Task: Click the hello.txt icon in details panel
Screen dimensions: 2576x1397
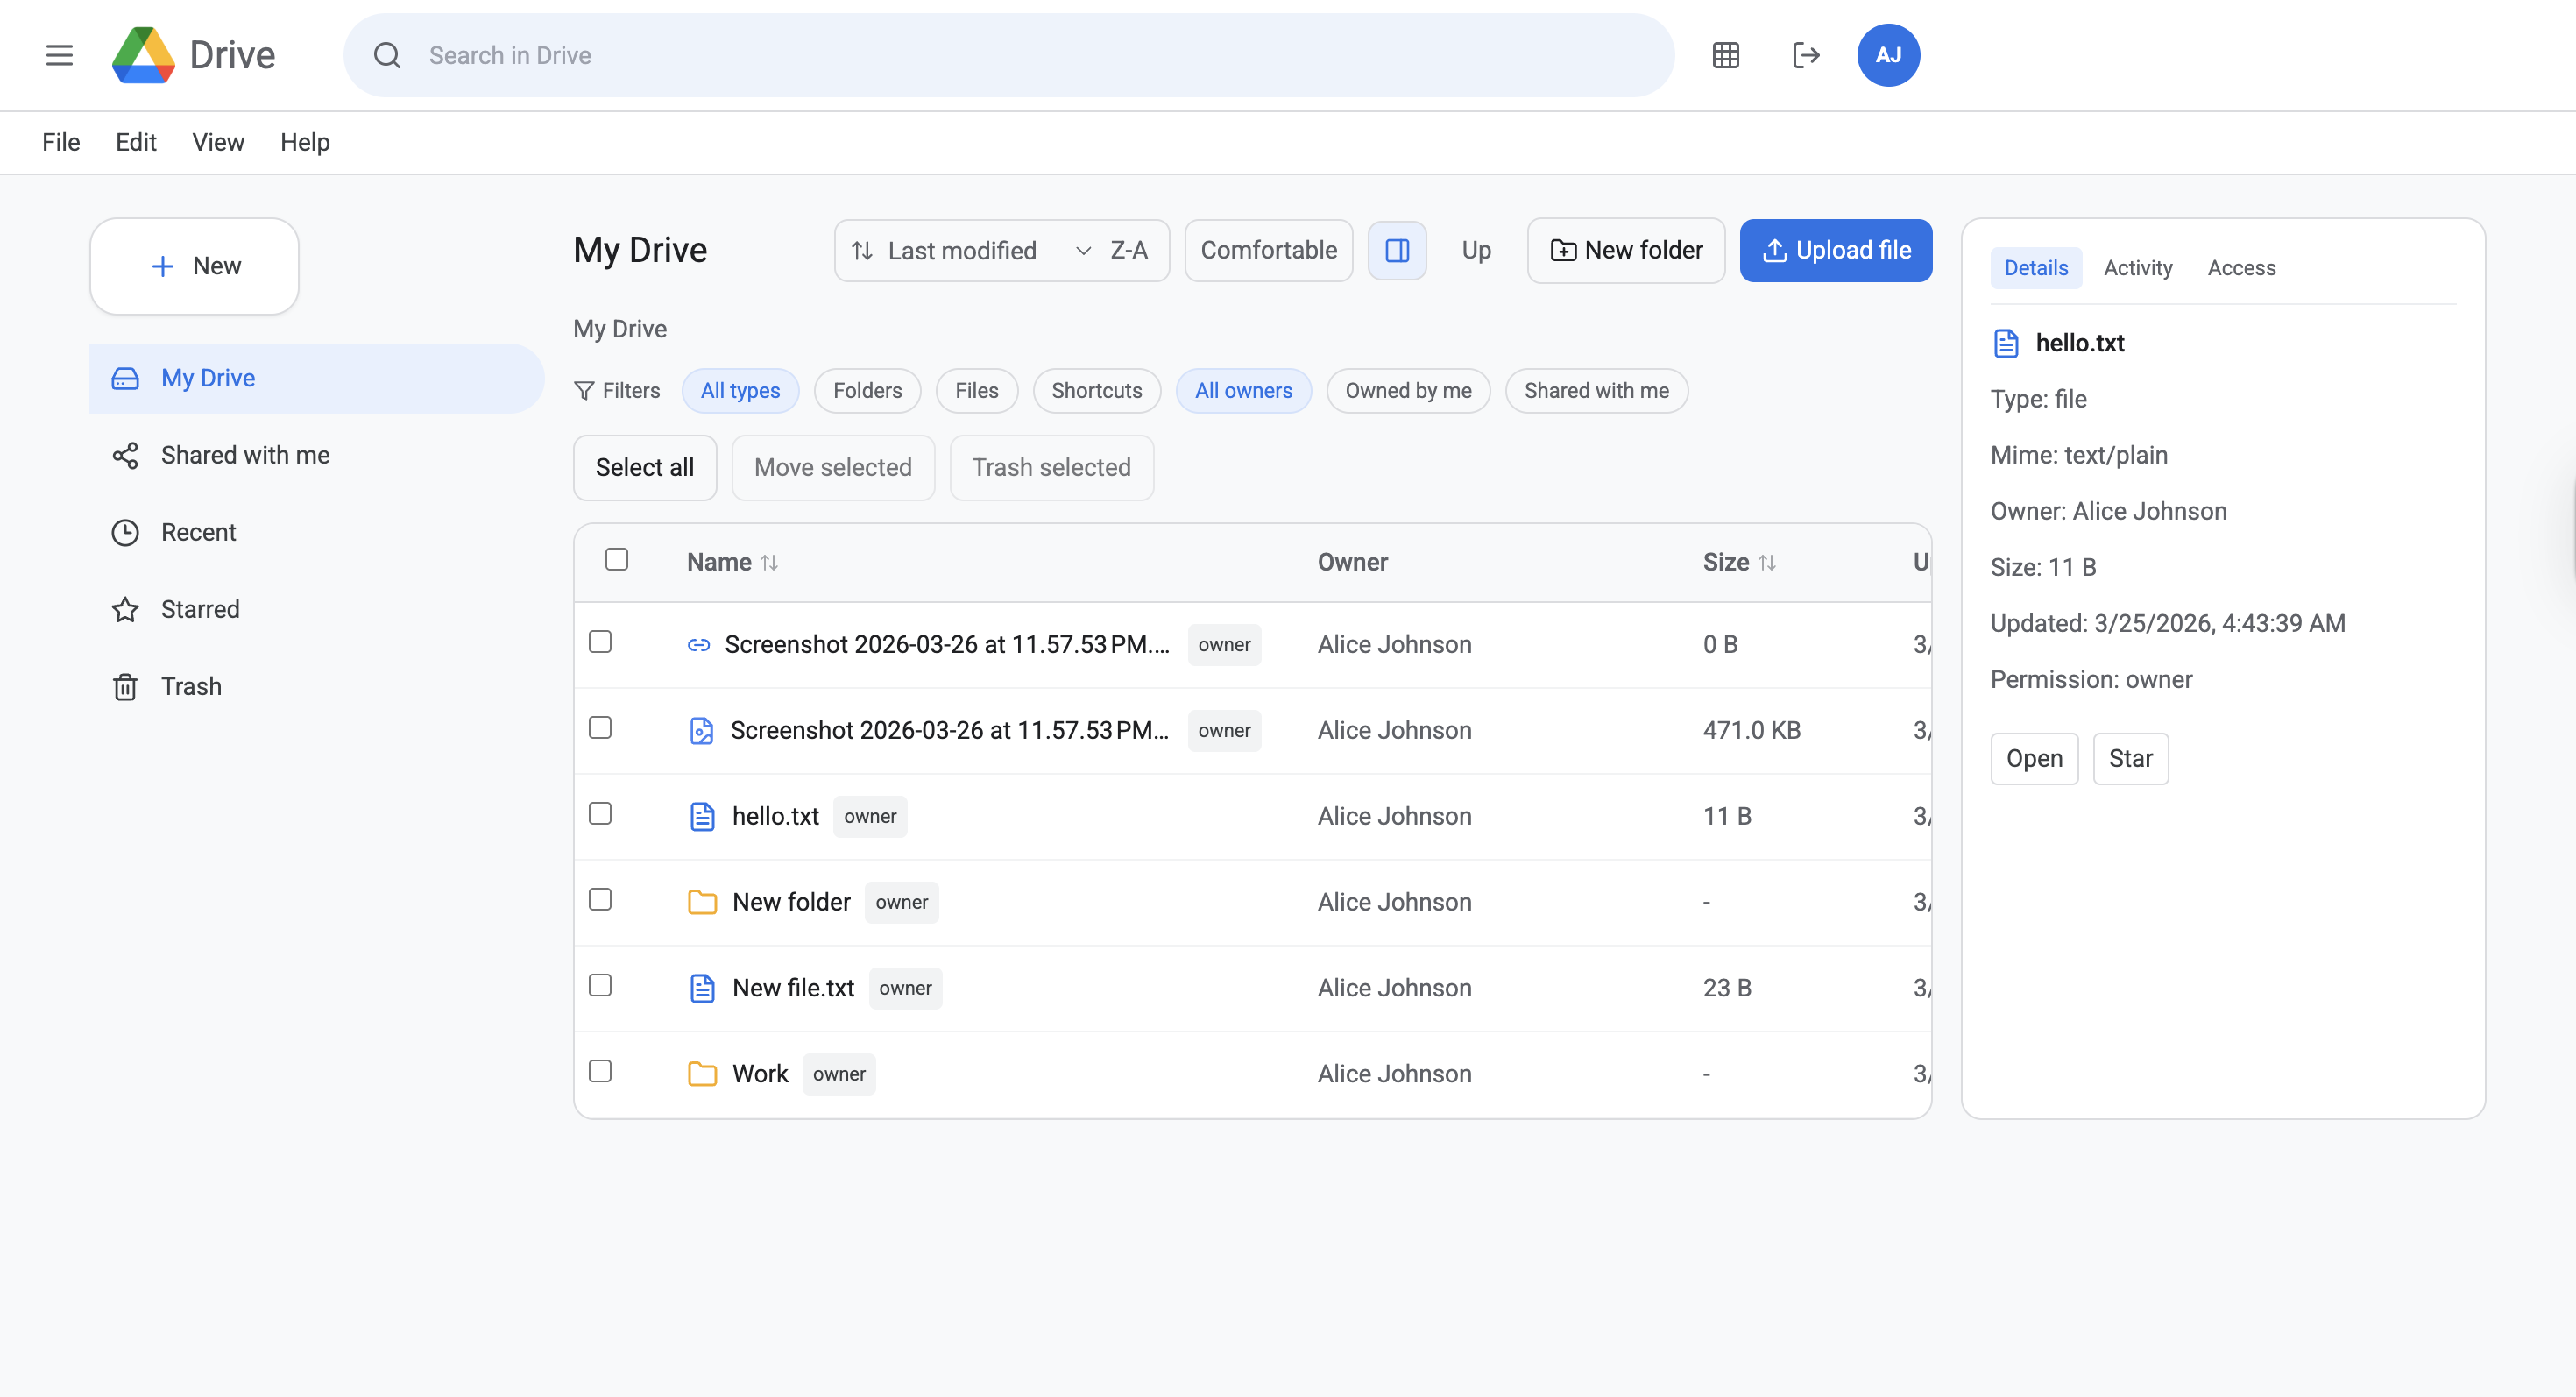Action: pos(2006,343)
